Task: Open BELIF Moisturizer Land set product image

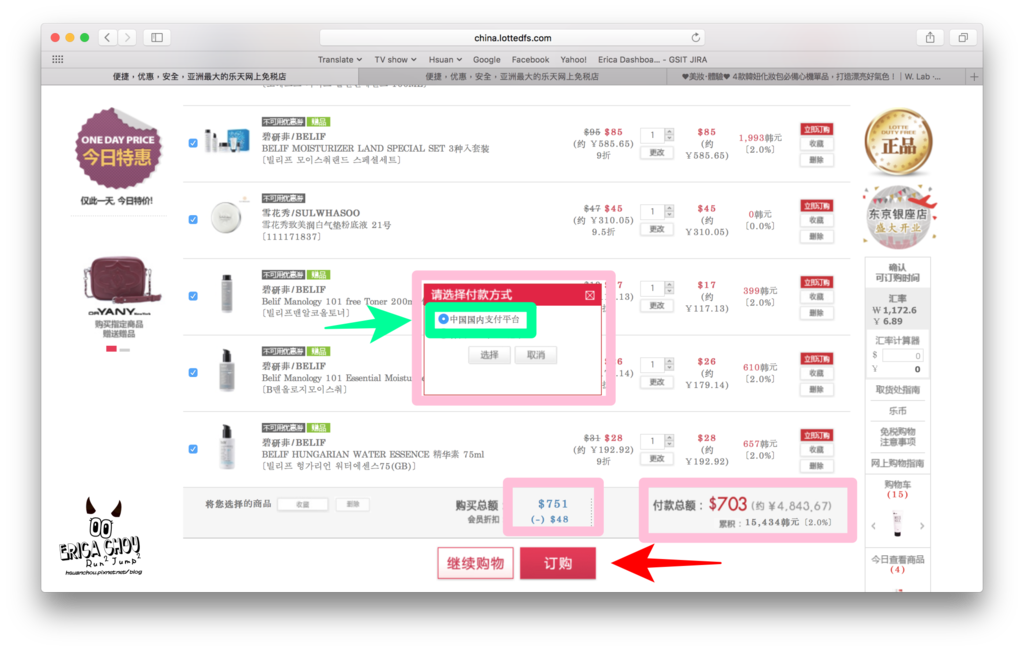Action: pyautogui.click(x=226, y=140)
